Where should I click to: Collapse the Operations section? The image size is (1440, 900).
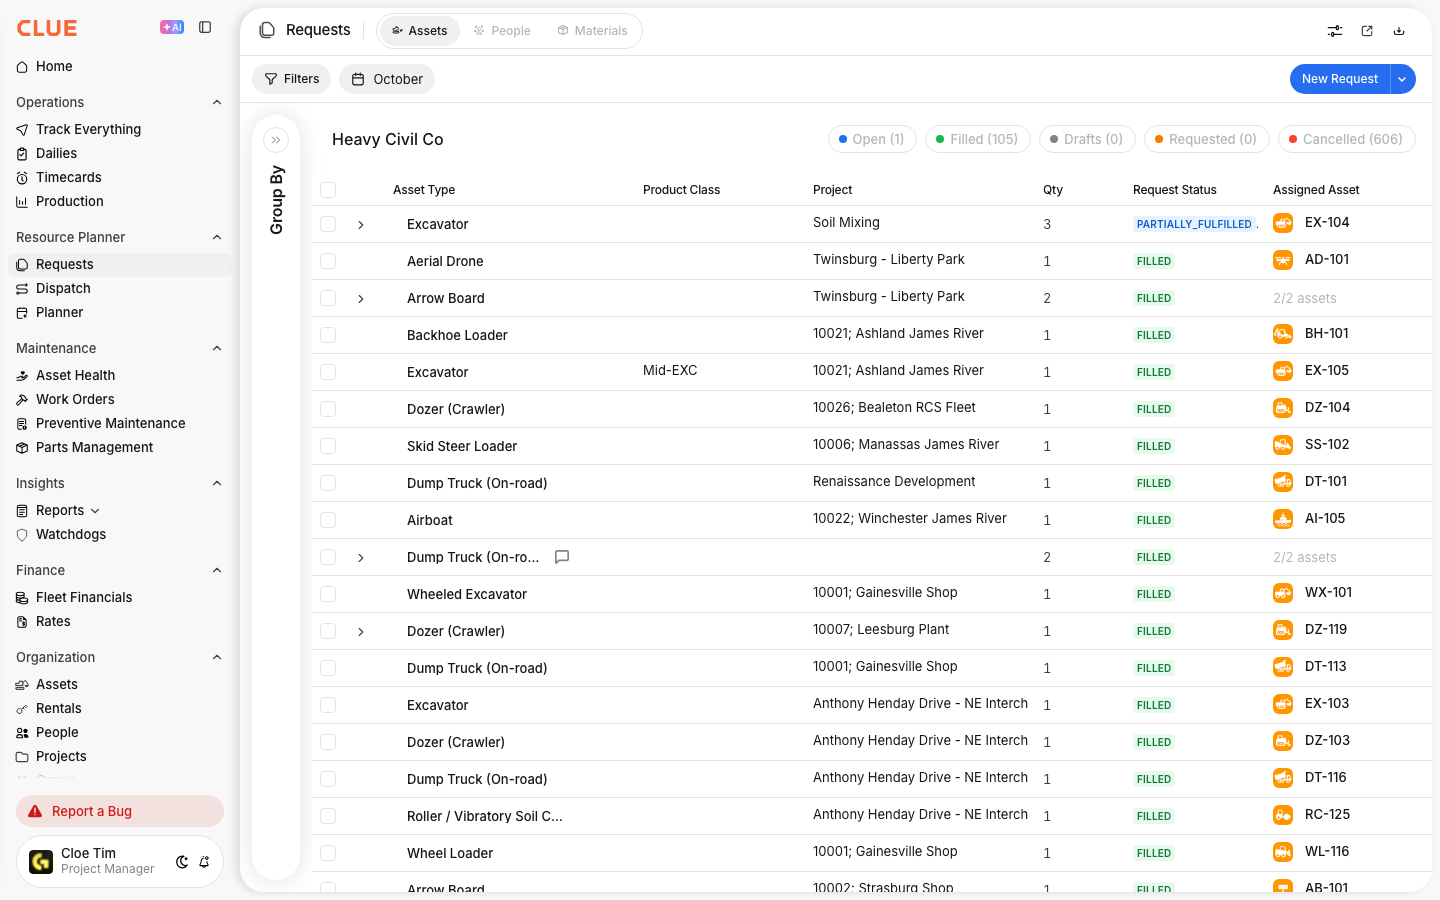coord(217,102)
